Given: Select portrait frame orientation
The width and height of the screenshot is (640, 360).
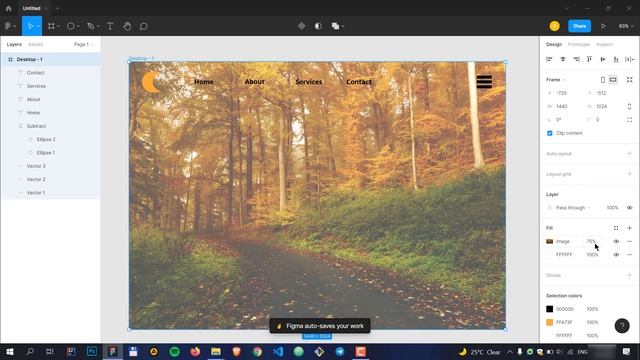Looking at the screenshot, I should [x=603, y=80].
